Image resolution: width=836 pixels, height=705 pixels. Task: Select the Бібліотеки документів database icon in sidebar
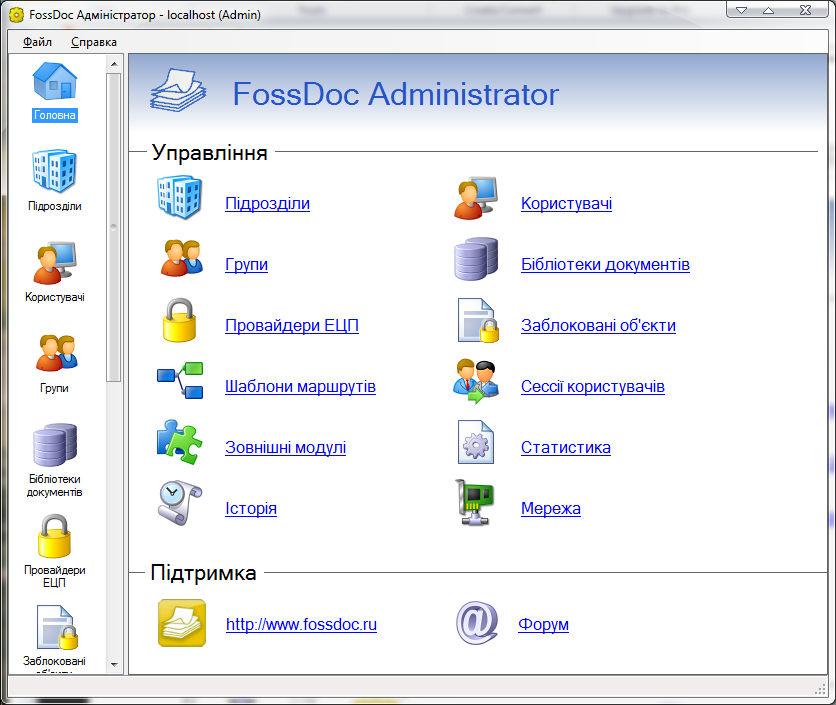[x=54, y=445]
